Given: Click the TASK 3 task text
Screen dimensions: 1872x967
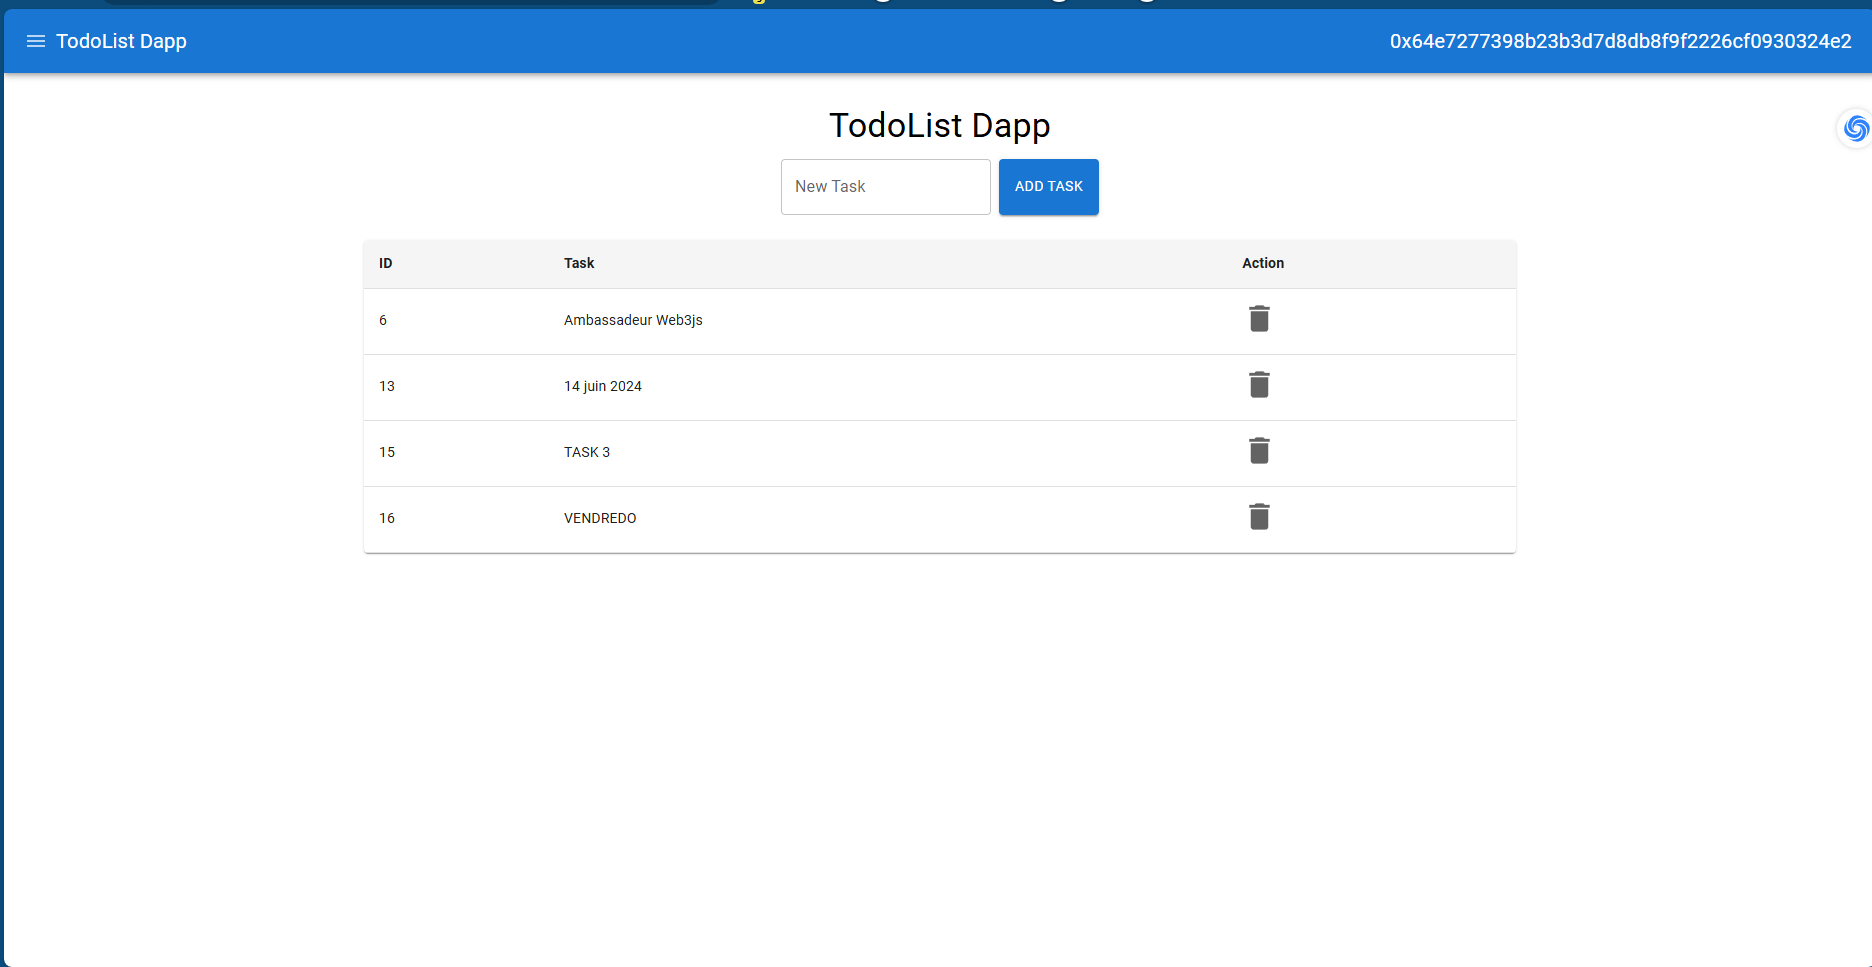Looking at the screenshot, I should tap(587, 452).
